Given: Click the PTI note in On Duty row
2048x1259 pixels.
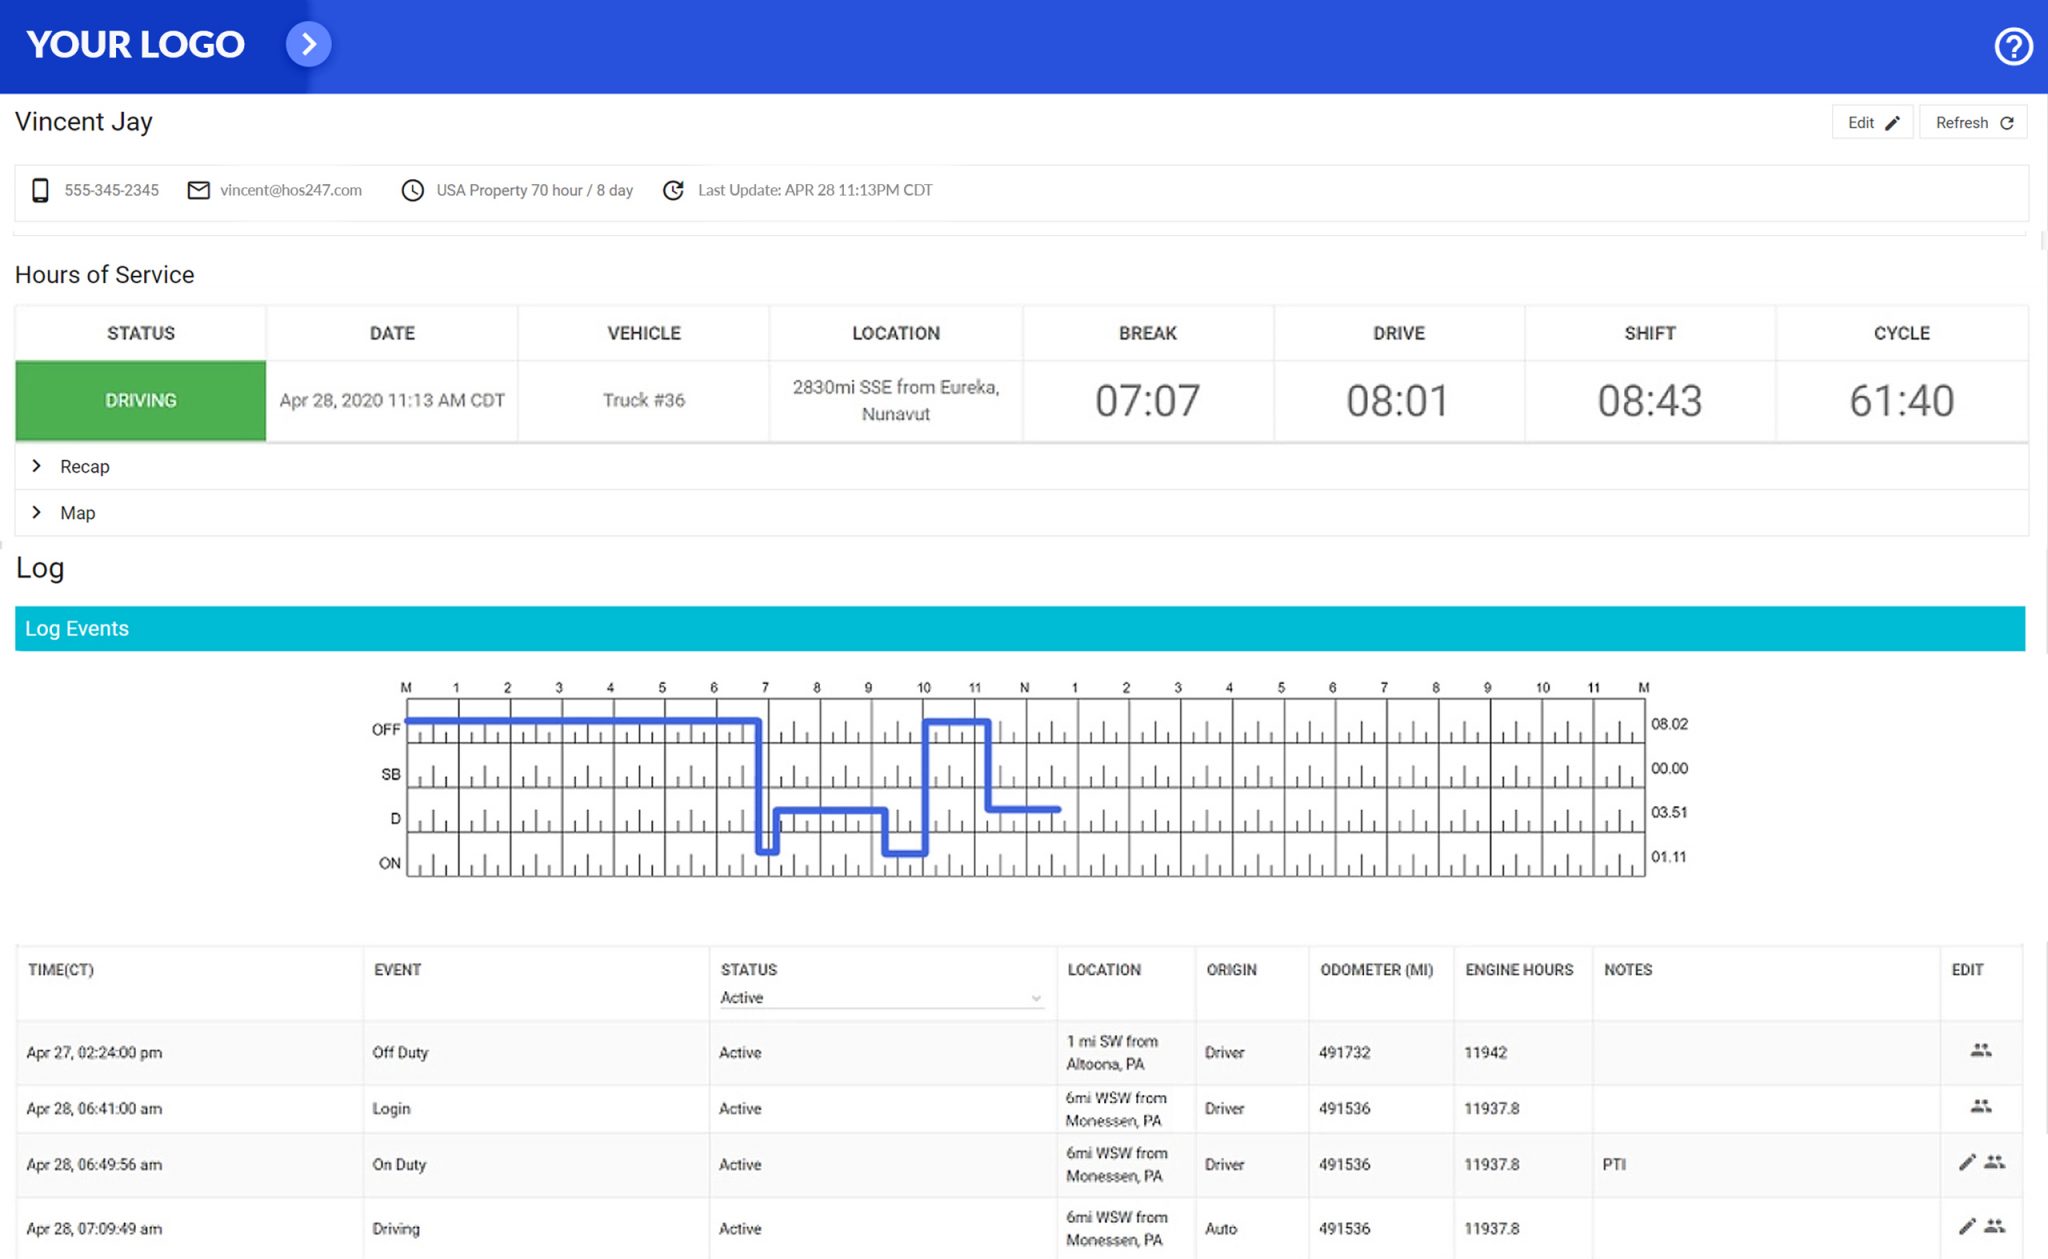Looking at the screenshot, I should 1614,1165.
